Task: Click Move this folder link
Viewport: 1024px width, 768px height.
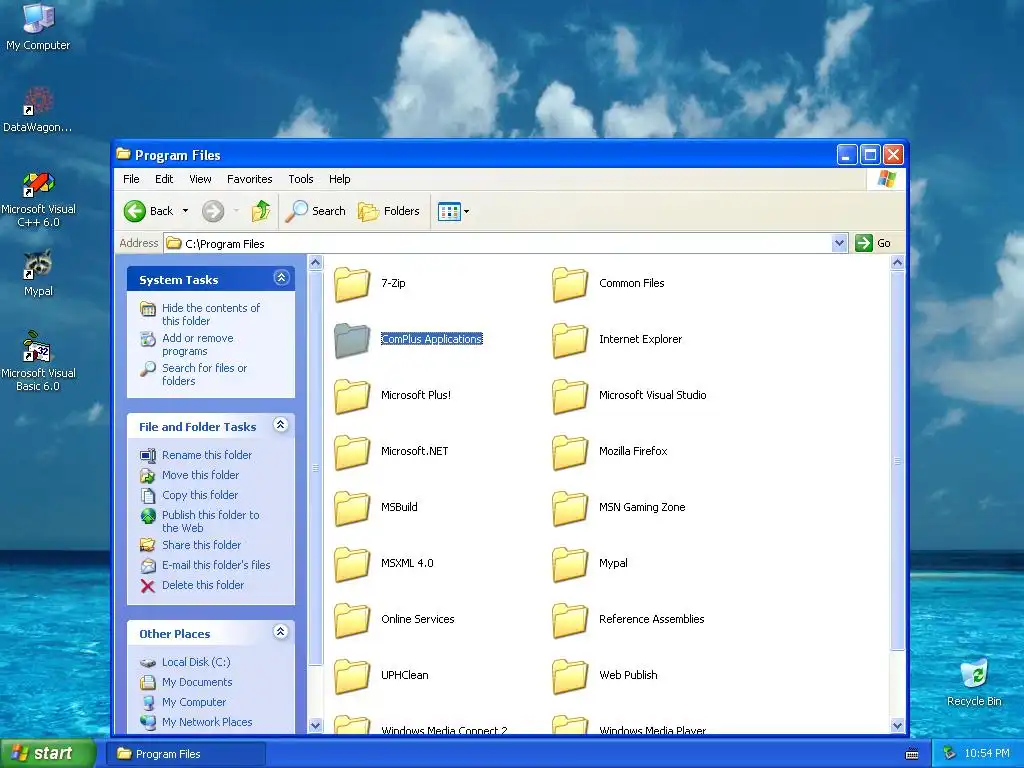Action: click(x=200, y=475)
